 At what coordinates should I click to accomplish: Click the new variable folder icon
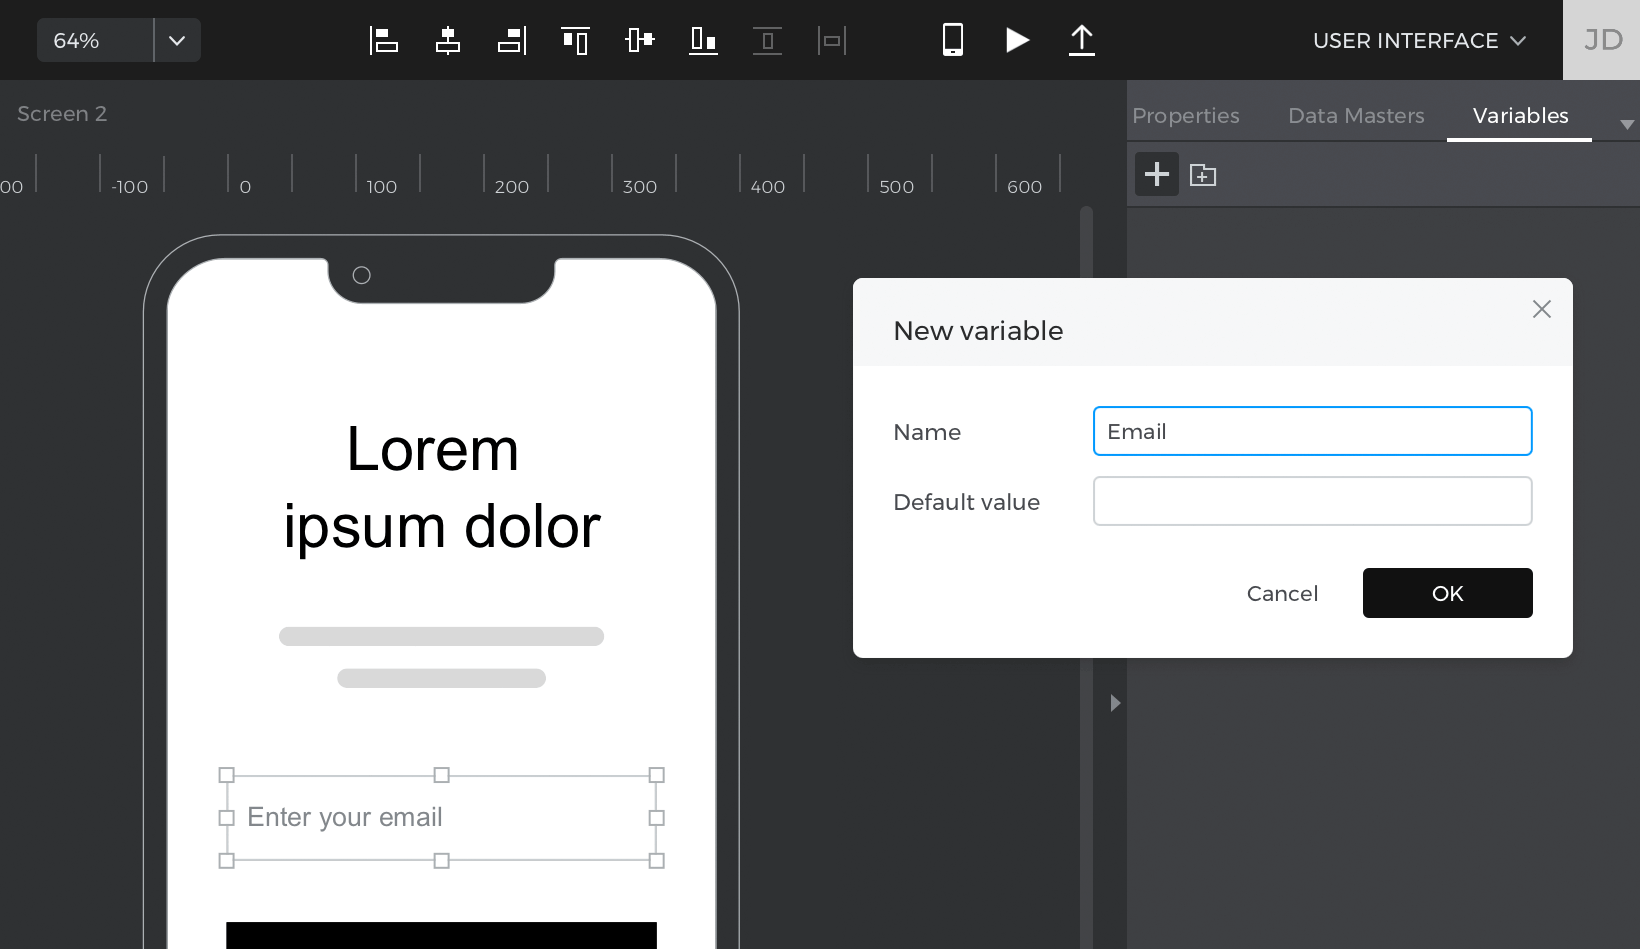coord(1203,175)
